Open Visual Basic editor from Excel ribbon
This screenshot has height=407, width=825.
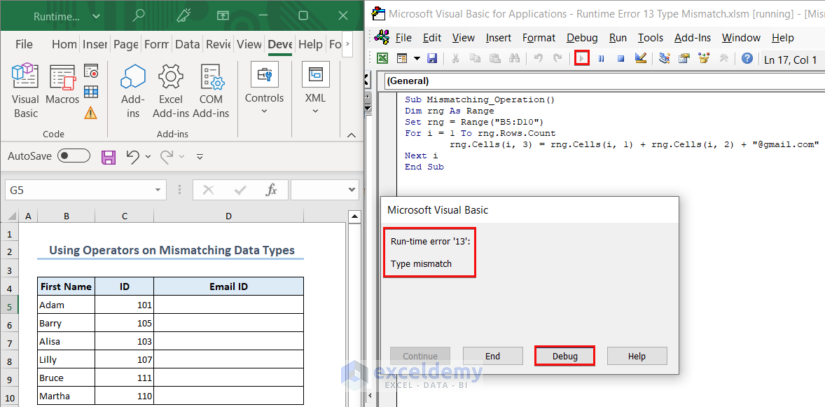coord(25,90)
